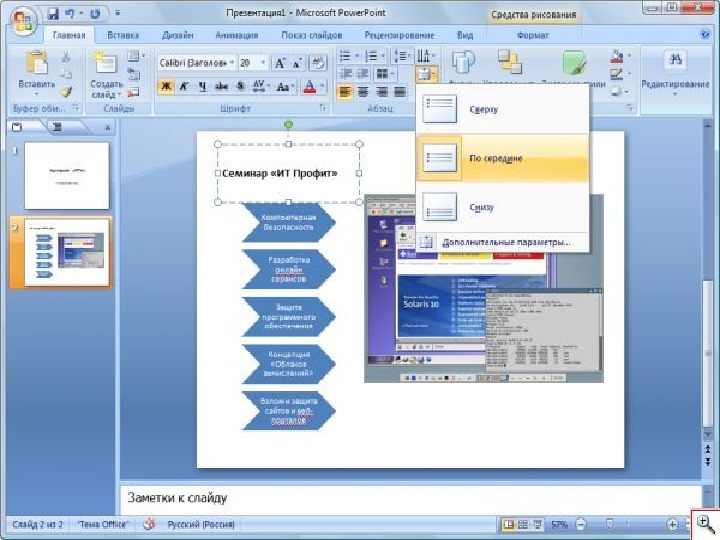Click Русский (Россия) language button
This screenshot has width=720, height=540.
pyautogui.click(x=199, y=524)
